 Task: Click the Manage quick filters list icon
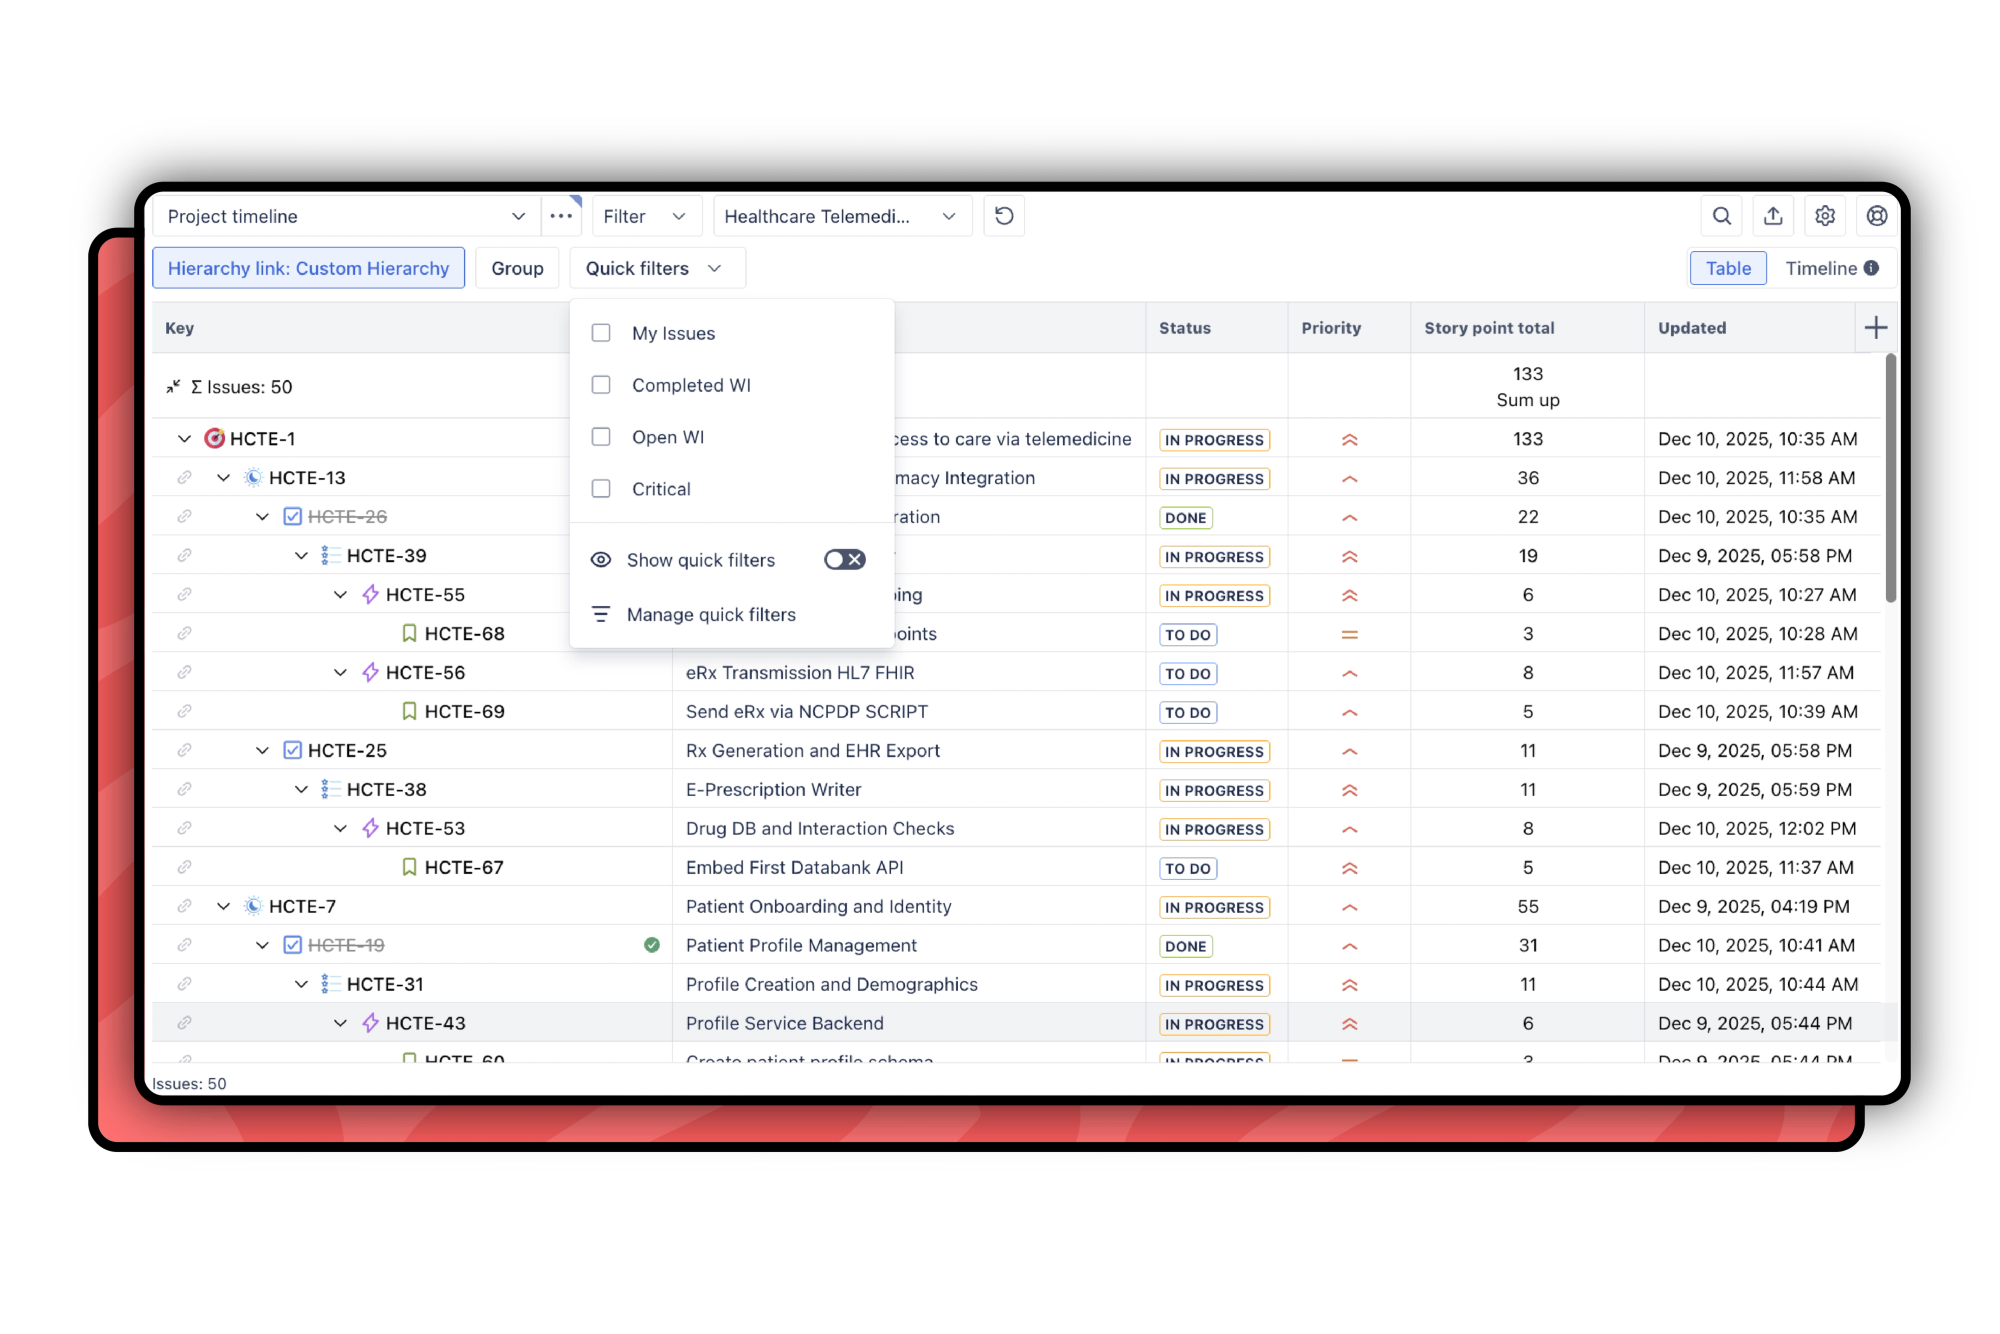click(x=601, y=614)
